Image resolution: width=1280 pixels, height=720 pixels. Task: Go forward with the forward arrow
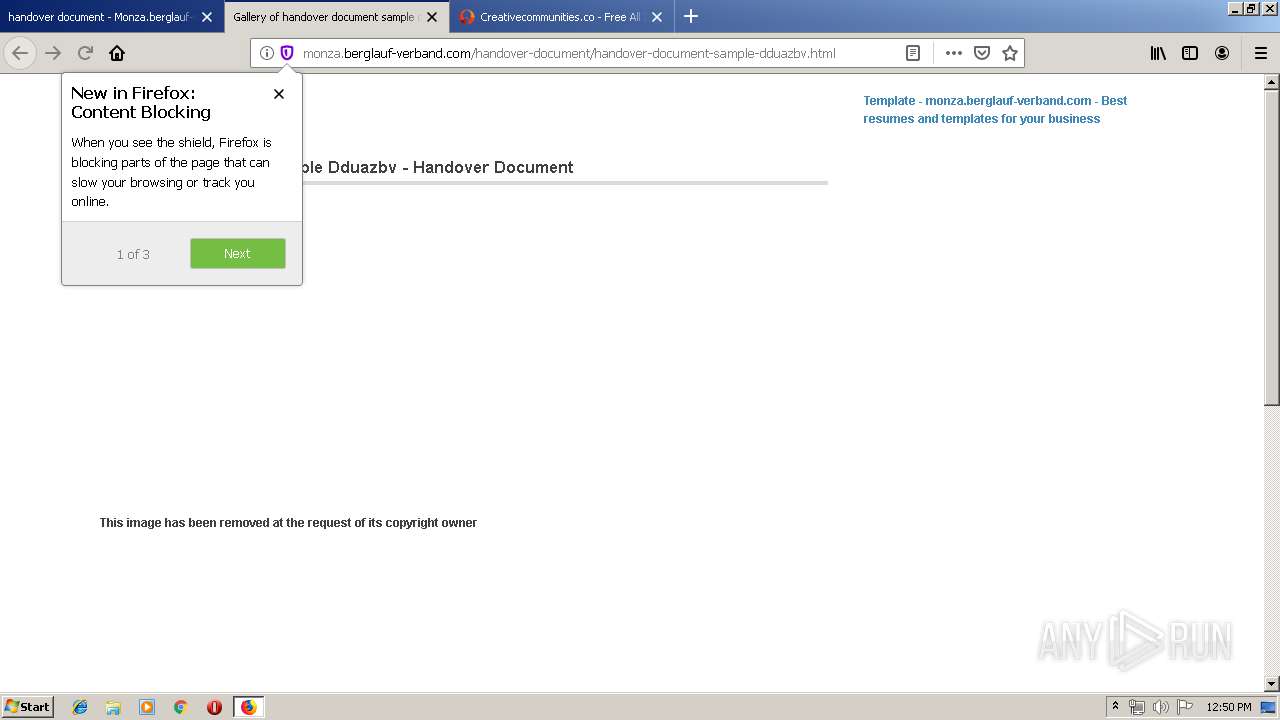point(53,53)
